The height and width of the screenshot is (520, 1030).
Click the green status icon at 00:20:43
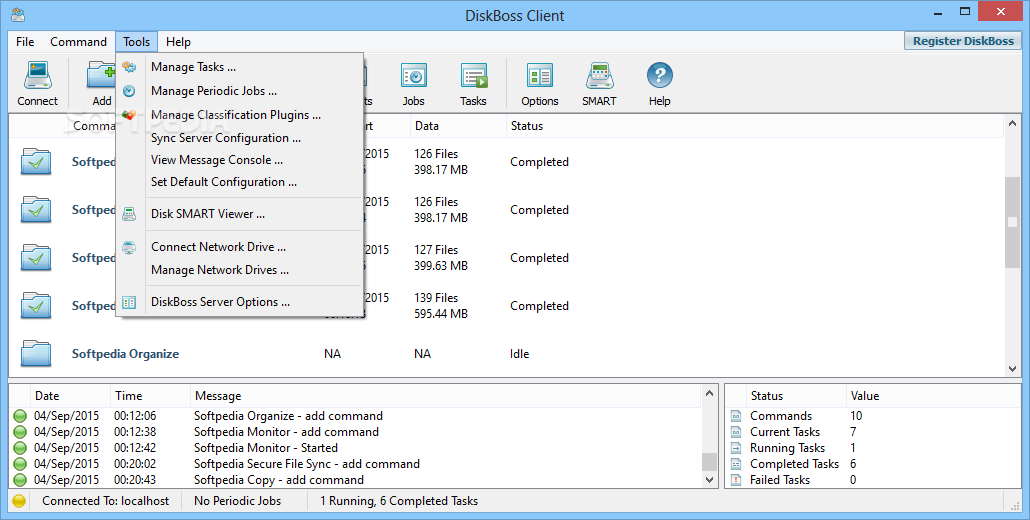[20, 480]
